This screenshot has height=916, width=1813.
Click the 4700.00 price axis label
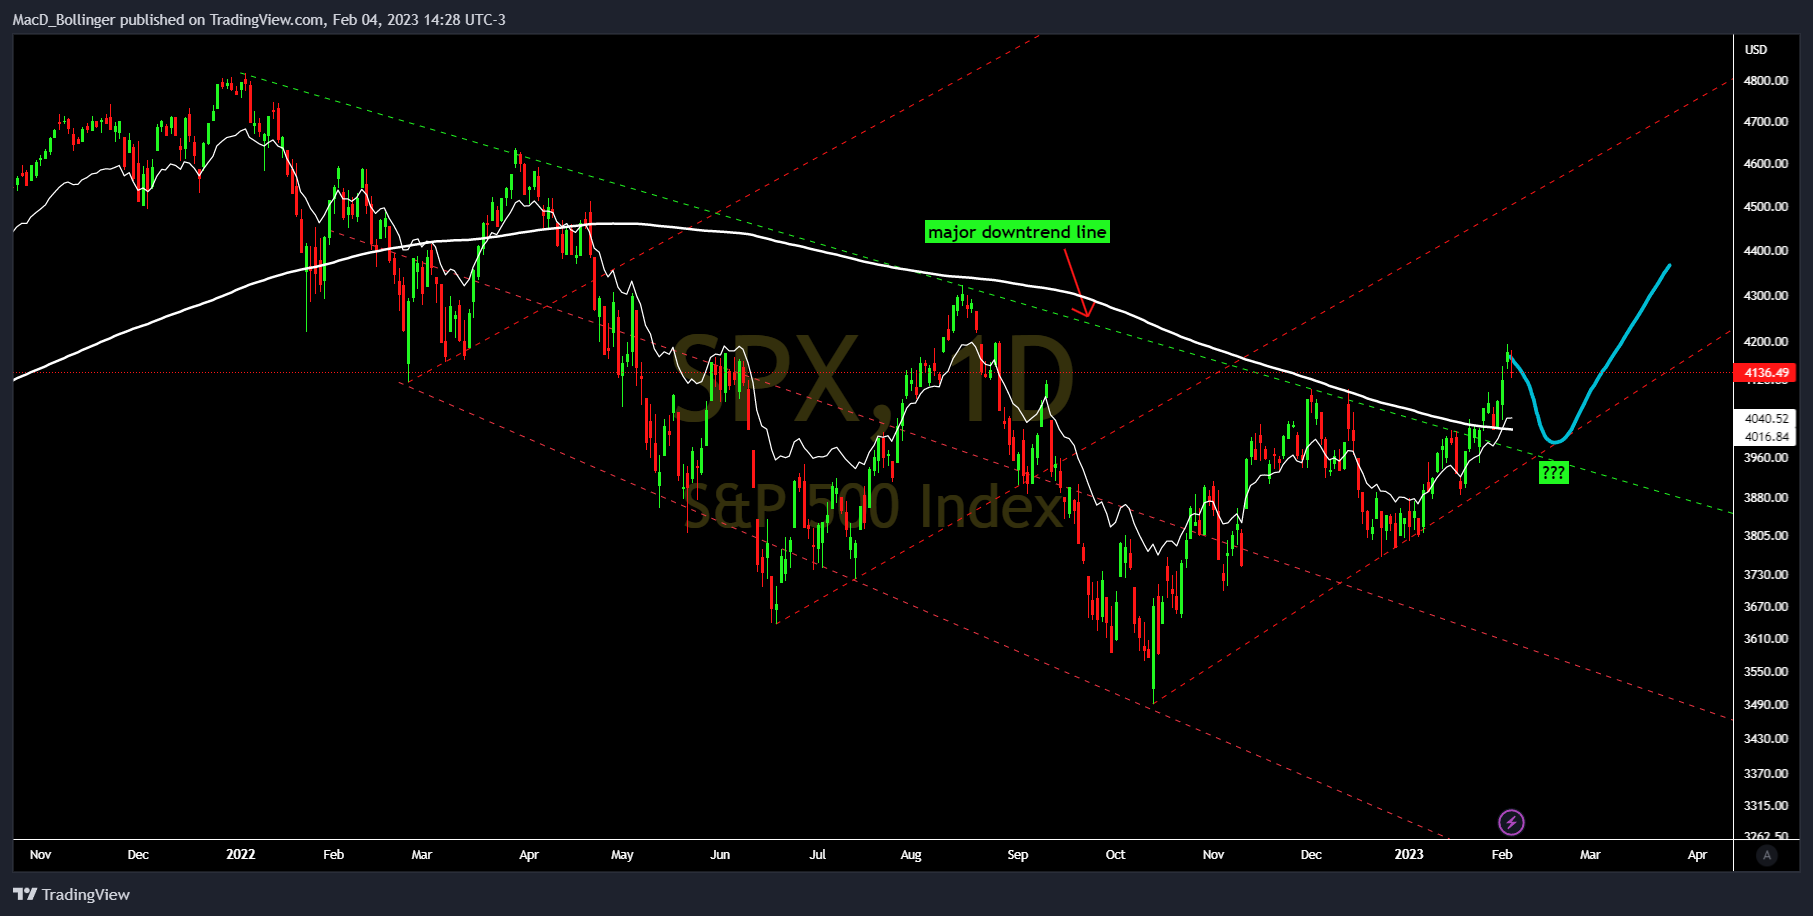1766,121
